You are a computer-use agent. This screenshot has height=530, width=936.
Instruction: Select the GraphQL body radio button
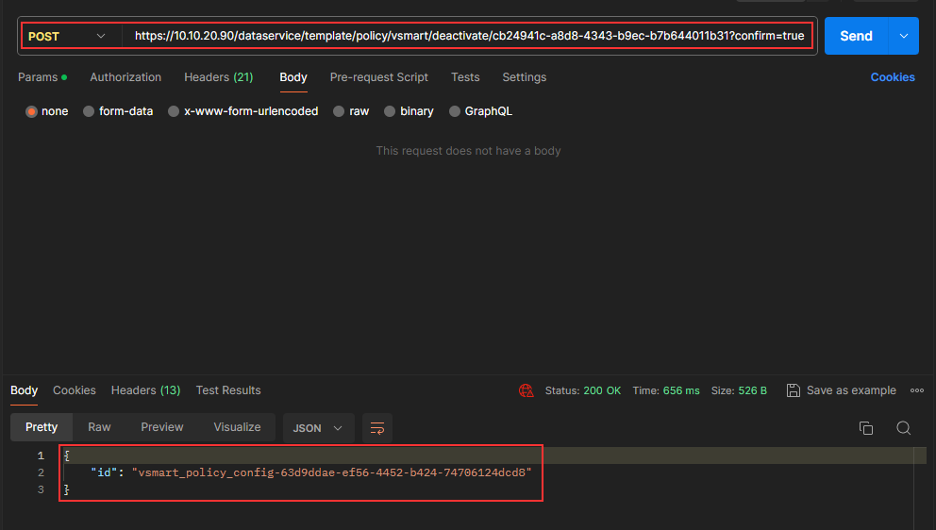click(x=455, y=111)
